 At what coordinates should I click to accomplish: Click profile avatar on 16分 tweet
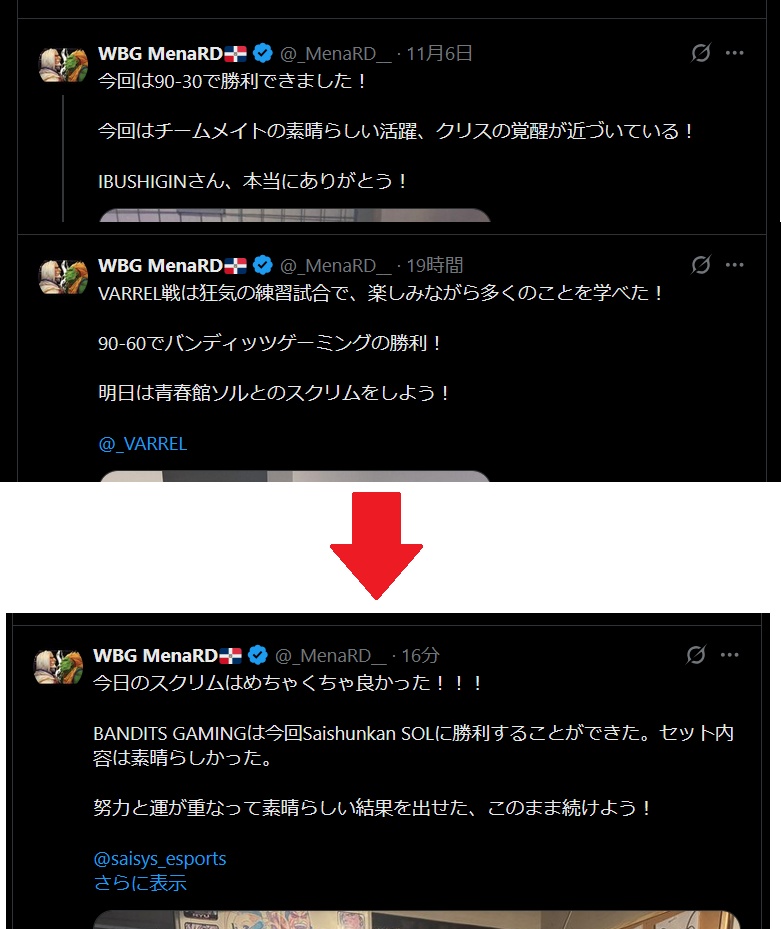59,667
